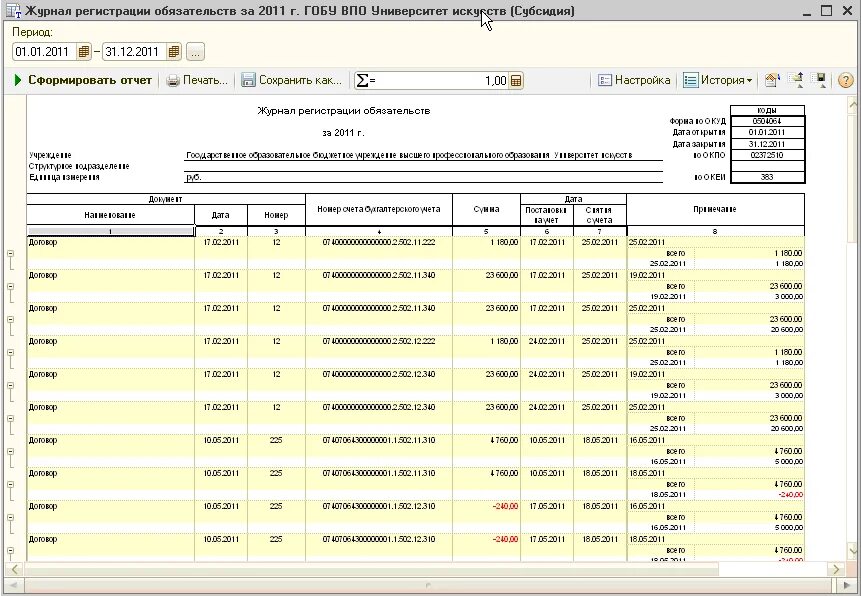Select the start date input field
Screen dimensions: 861x596
tap(45, 51)
